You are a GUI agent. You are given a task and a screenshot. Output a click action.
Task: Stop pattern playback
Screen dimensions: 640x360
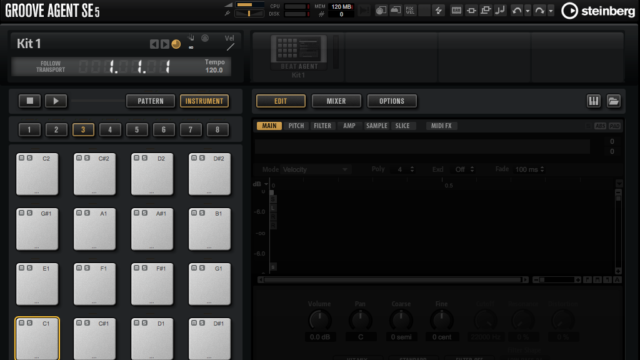point(30,101)
